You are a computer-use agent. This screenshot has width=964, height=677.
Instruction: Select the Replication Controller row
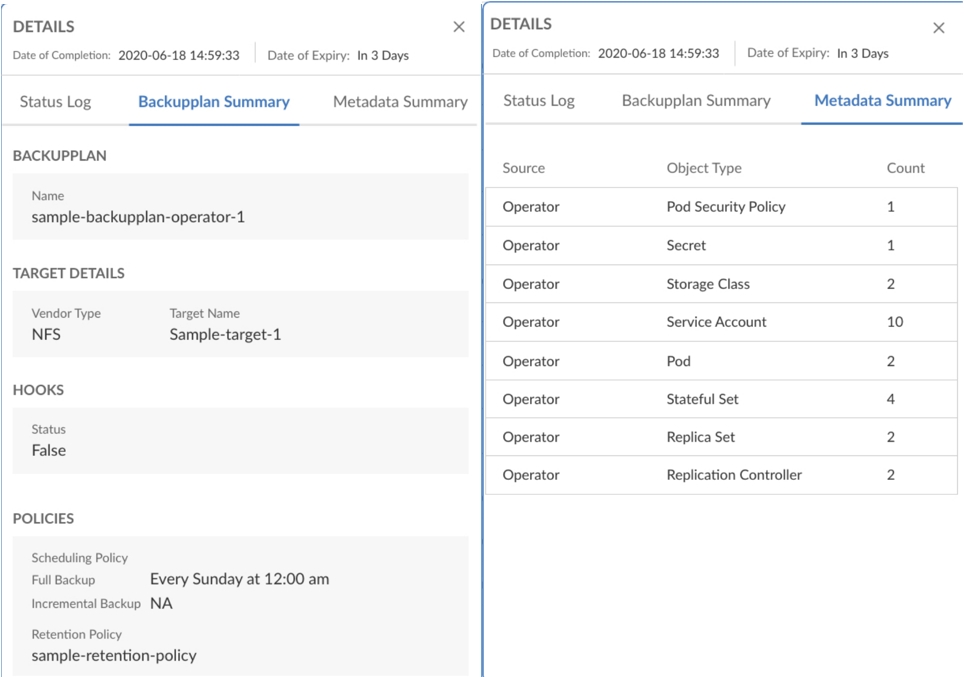coord(734,475)
